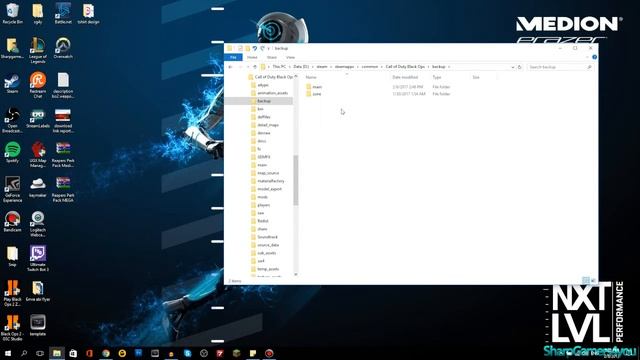Open recent locations dropdown arrow
The image size is (640, 360).
(x=248, y=67)
